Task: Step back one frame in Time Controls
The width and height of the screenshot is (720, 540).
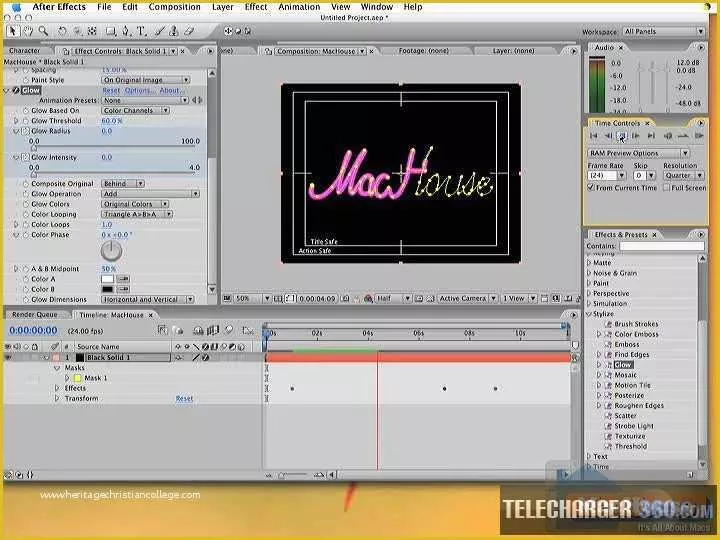Action: [608, 136]
